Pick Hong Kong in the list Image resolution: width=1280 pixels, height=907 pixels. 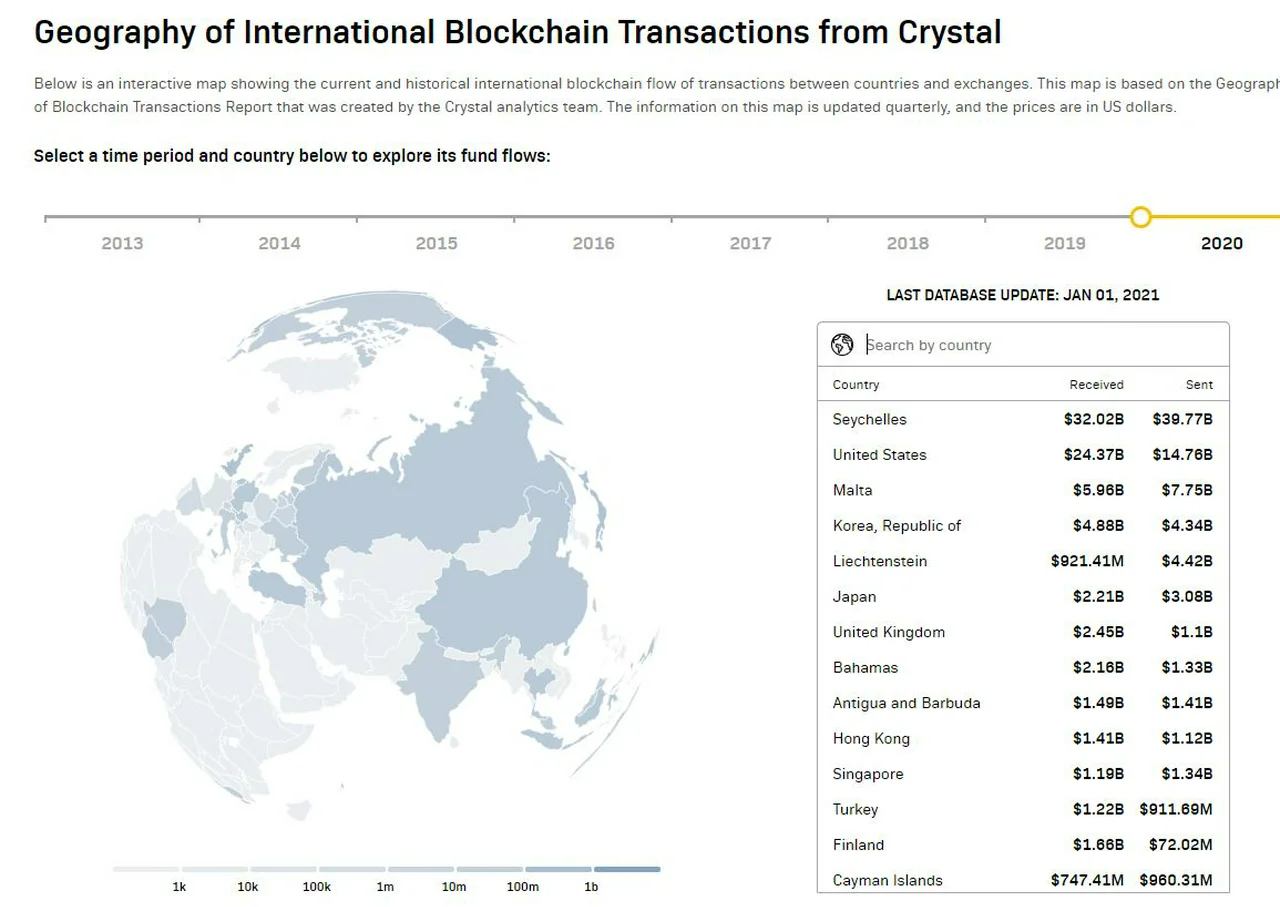[x=872, y=739]
